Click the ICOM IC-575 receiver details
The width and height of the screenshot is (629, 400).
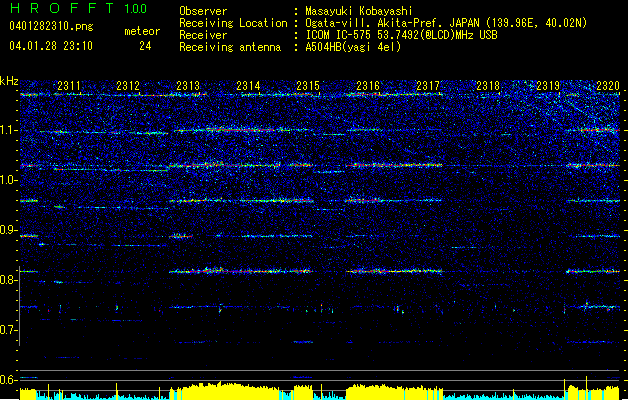coord(402,35)
